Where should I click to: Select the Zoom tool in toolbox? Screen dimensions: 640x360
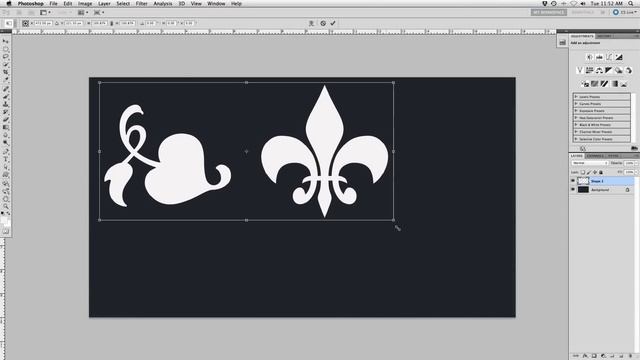(6, 207)
